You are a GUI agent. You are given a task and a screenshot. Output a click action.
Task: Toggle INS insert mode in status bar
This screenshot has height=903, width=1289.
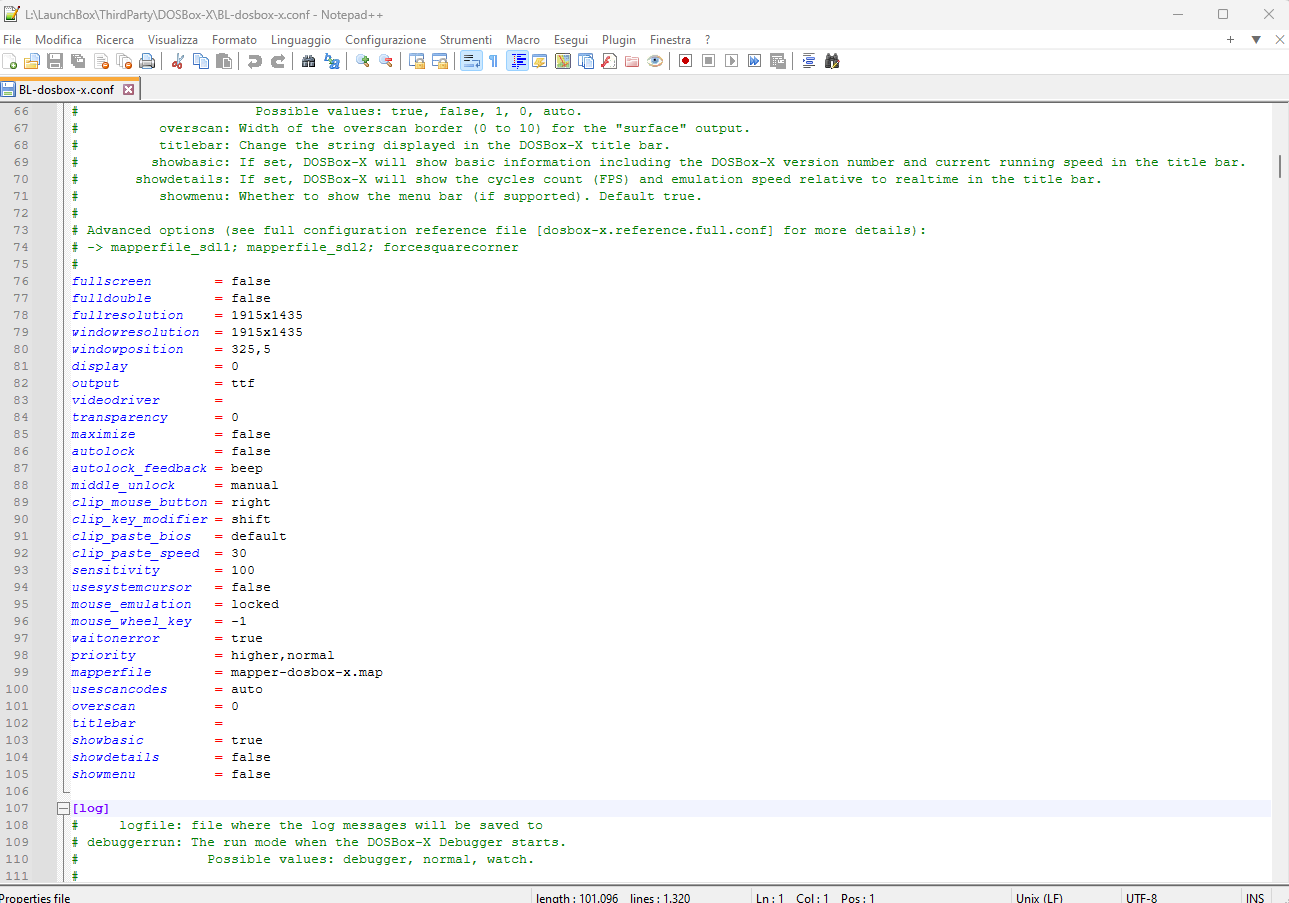point(1255,897)
